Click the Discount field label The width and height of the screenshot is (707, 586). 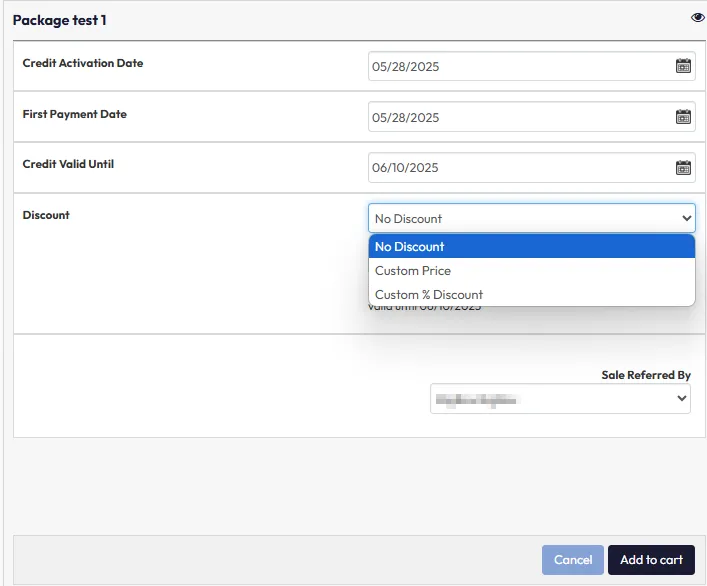click(46, 215)
